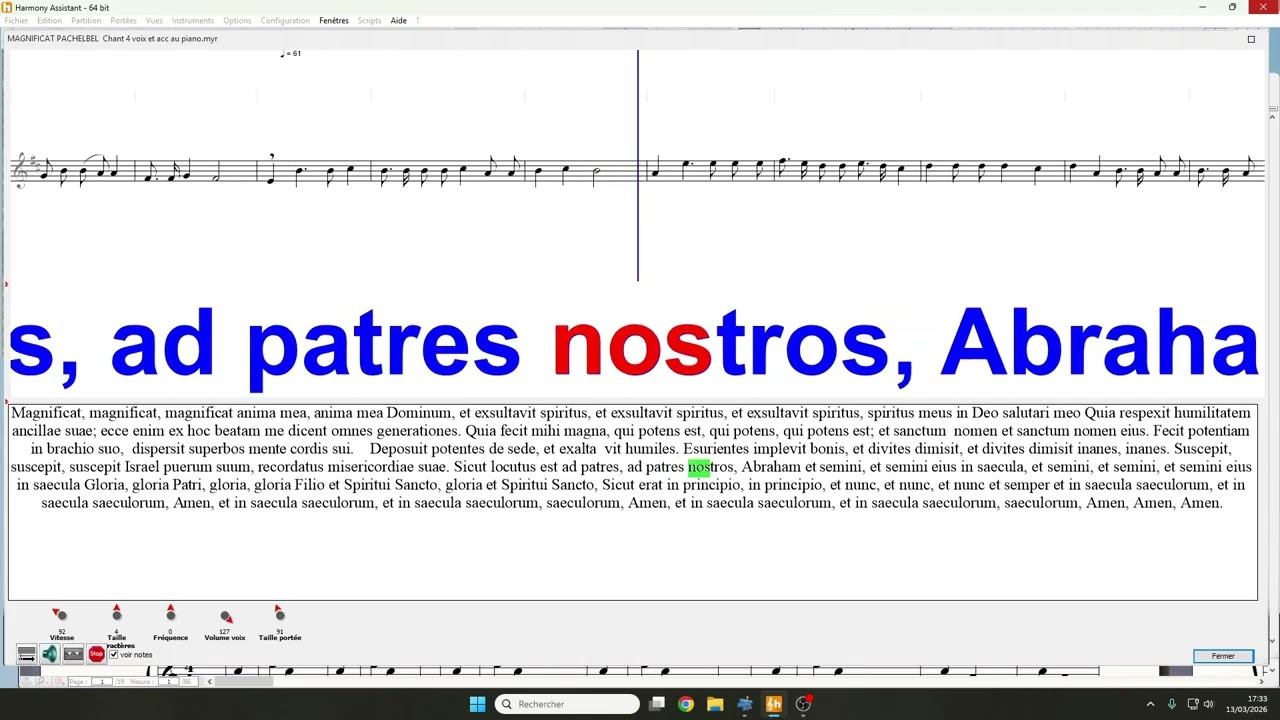Click the file title 'MAGNIFICAT PACHELBEL' label

tap(52, 39)
